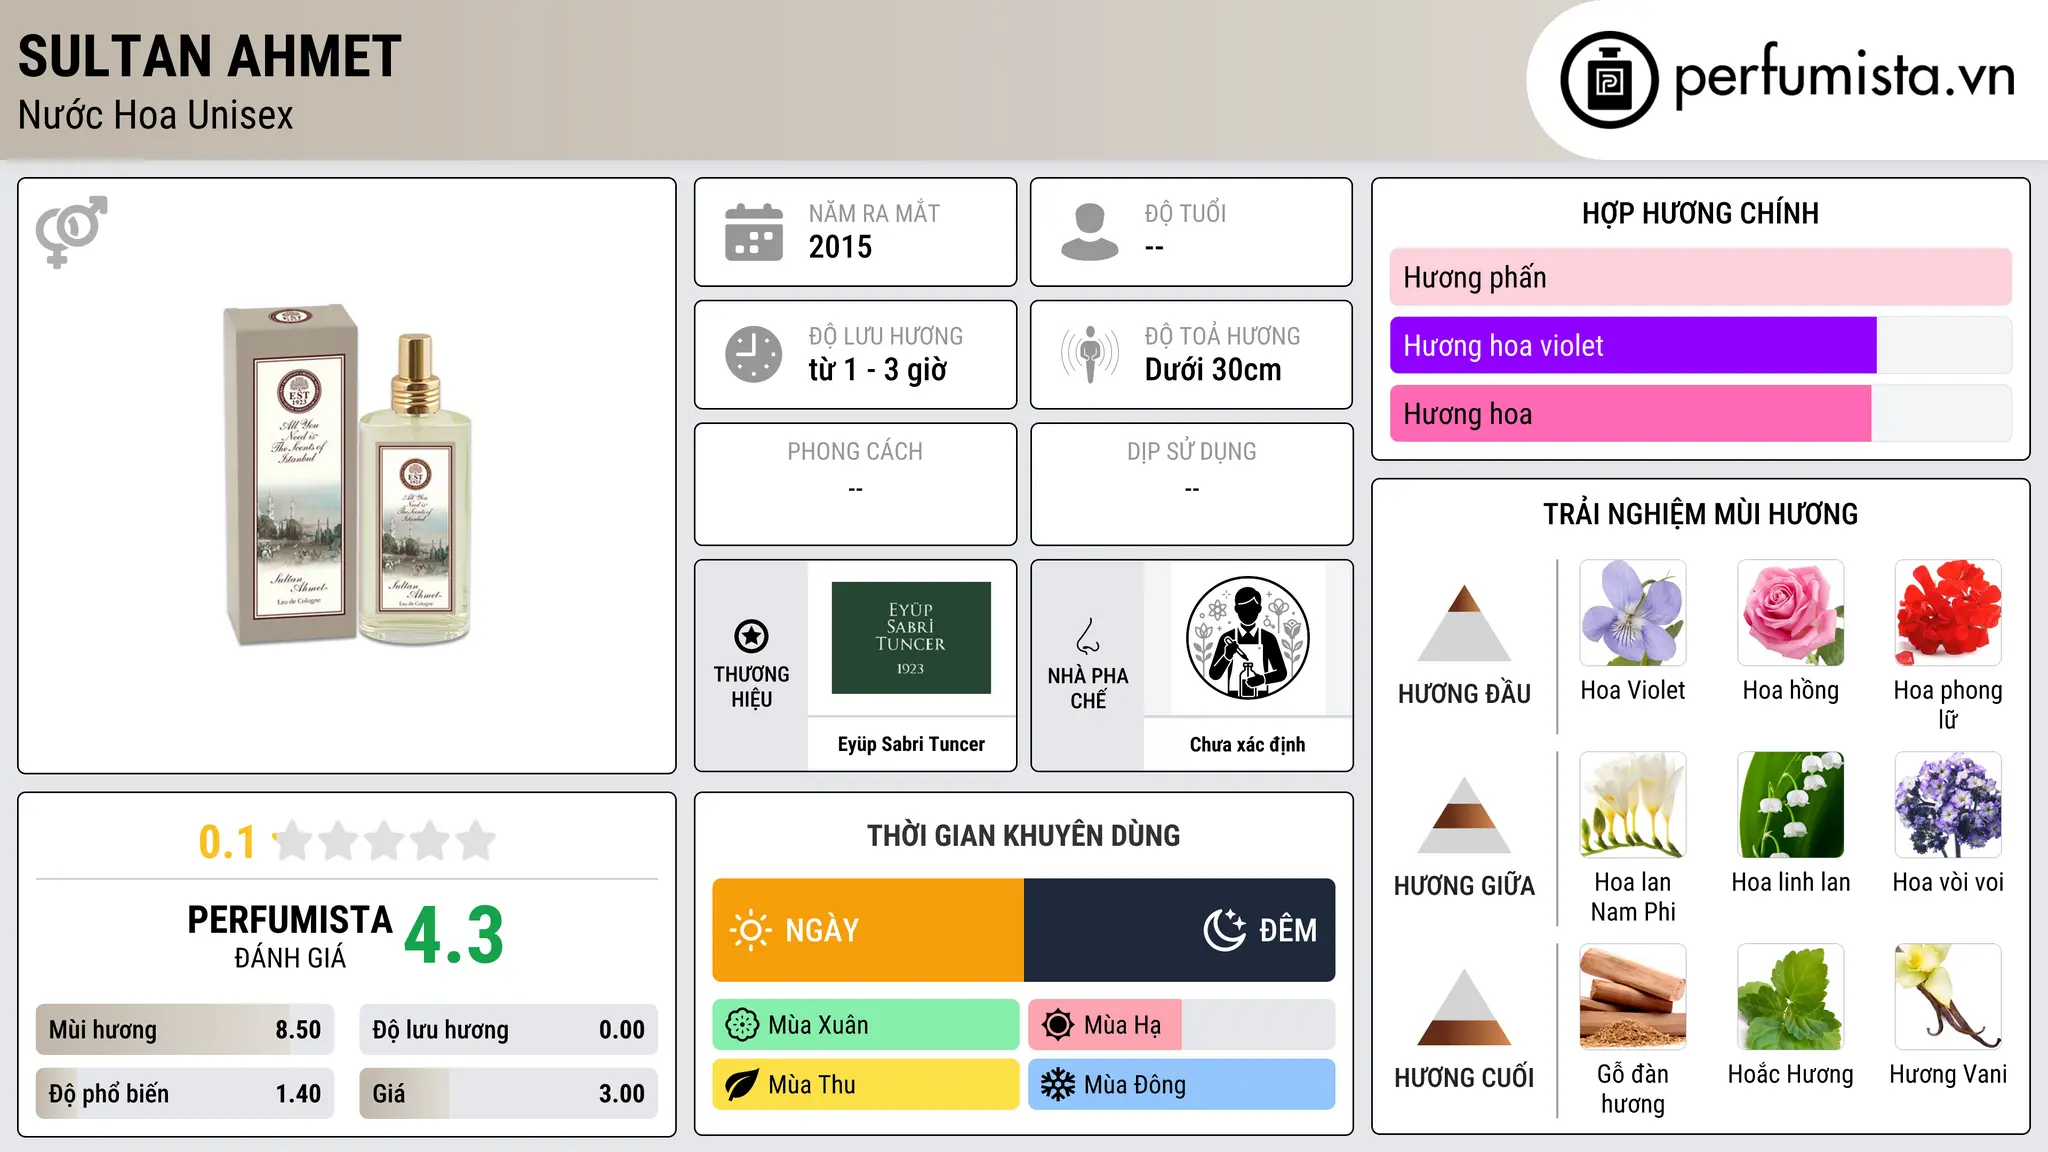
Task: Select the Hoa linh lan note image
Action: [x=1791, y=805]
